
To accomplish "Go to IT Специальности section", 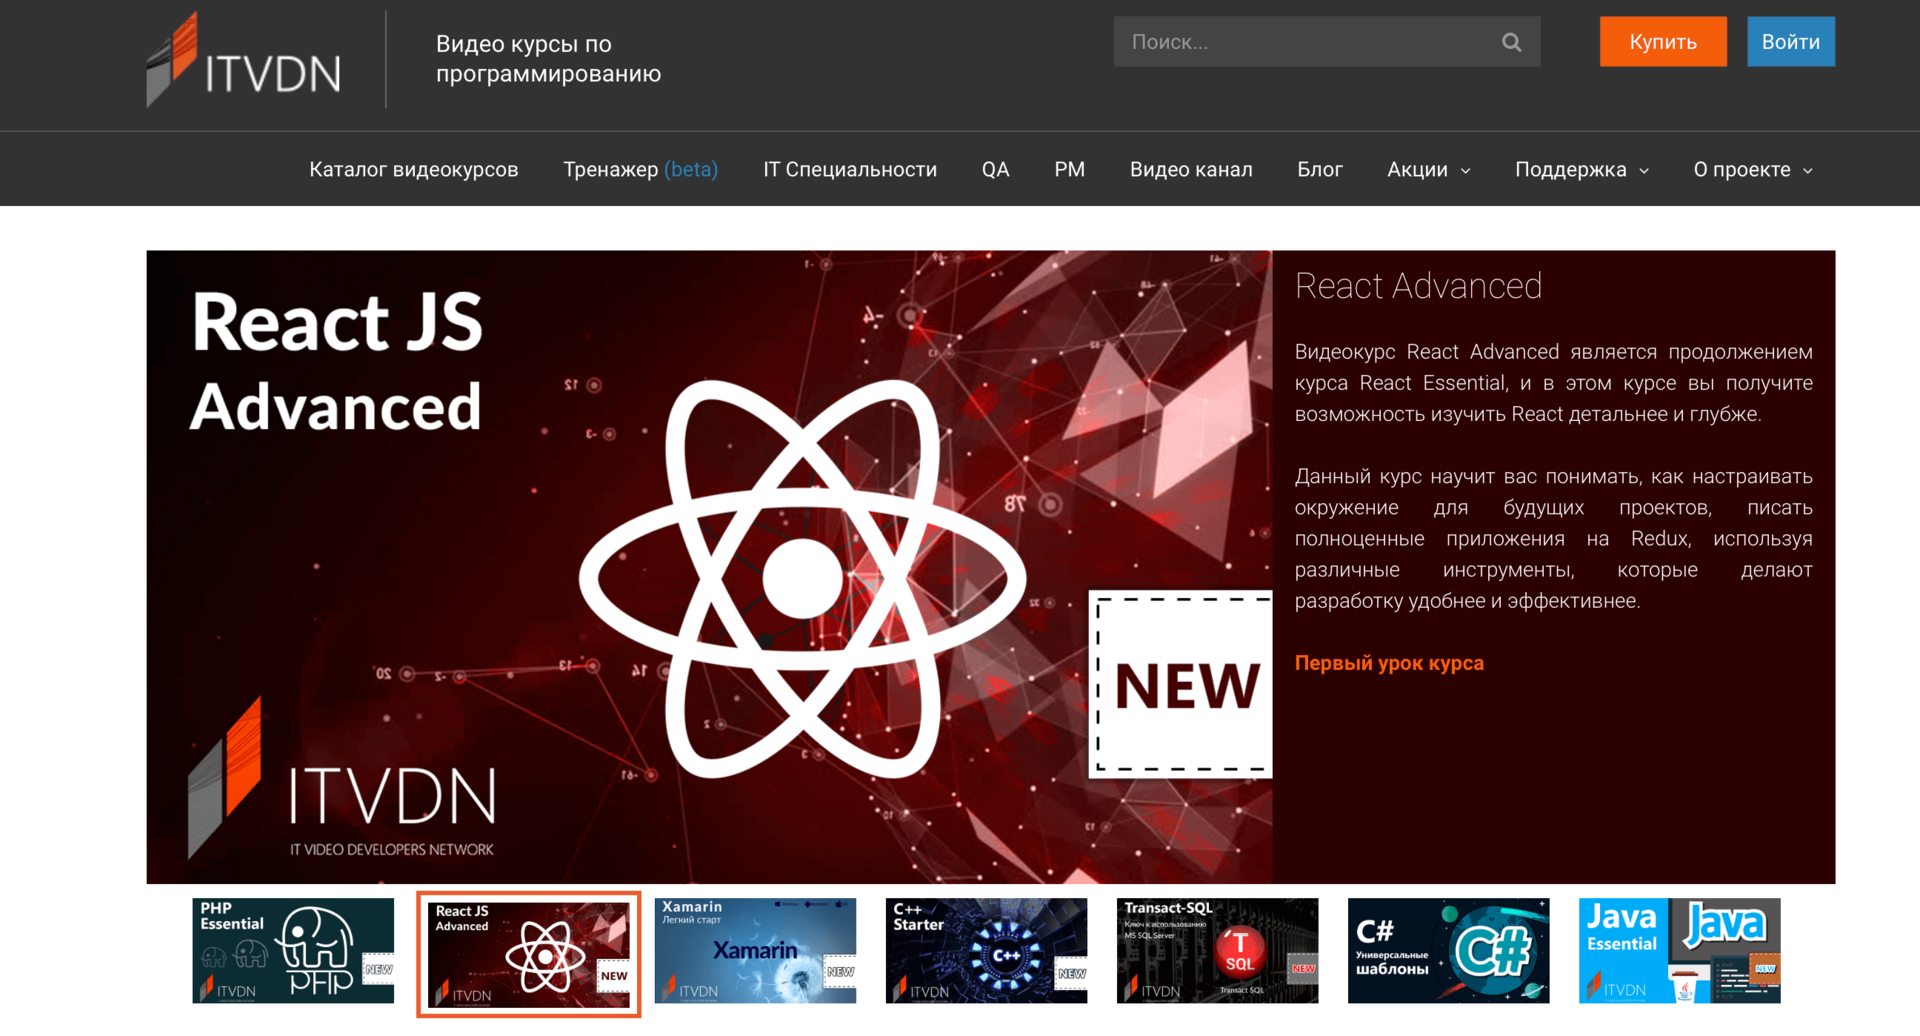I will click(x=850, y=170).
